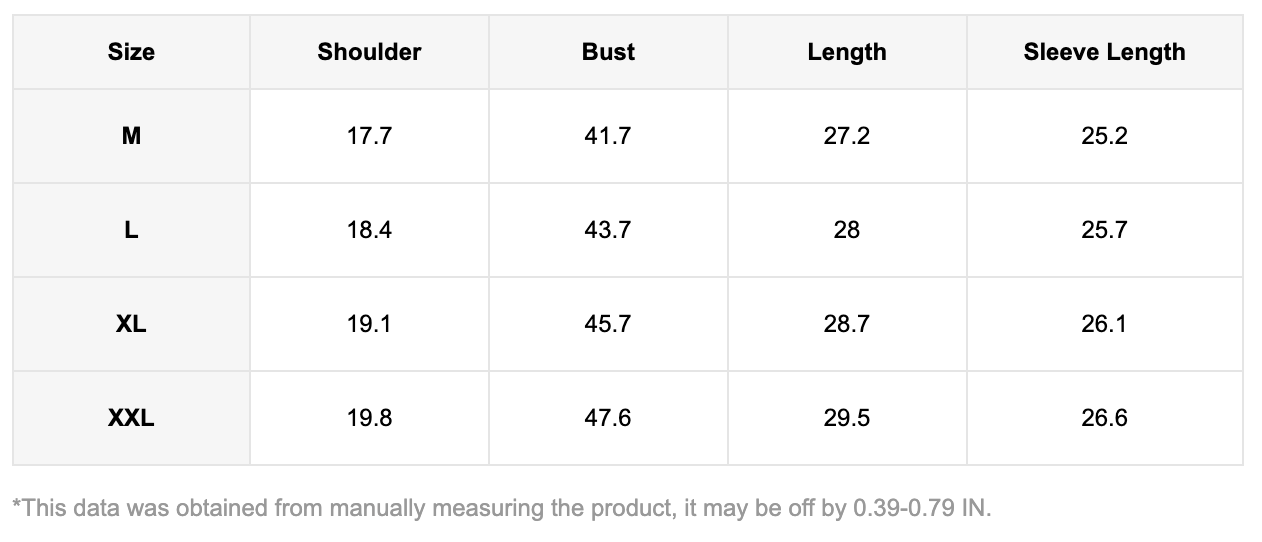Click the 47.6 bust value for XXL
Image resolution: width=1262 pixels, height=542 pixels.
(608, 418)
